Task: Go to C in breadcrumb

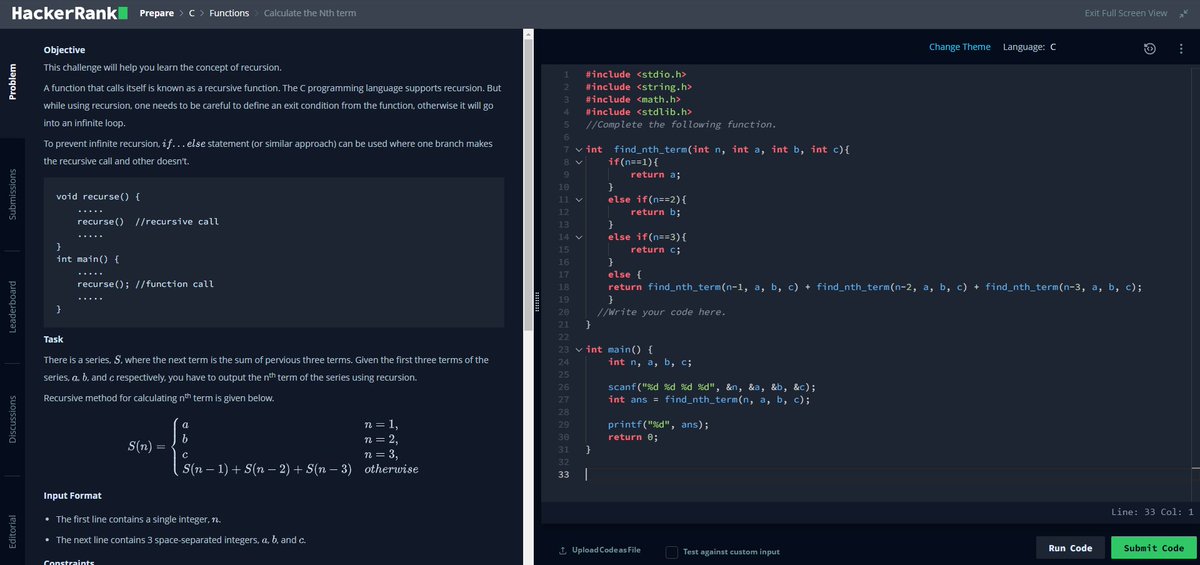Action: point(193,13)
